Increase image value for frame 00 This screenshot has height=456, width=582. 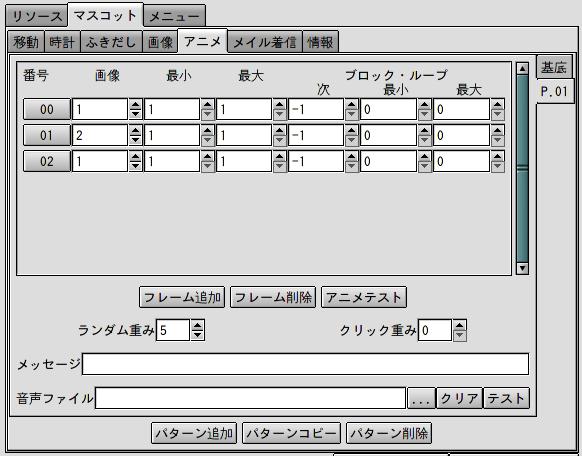click(x=135, y=105)
